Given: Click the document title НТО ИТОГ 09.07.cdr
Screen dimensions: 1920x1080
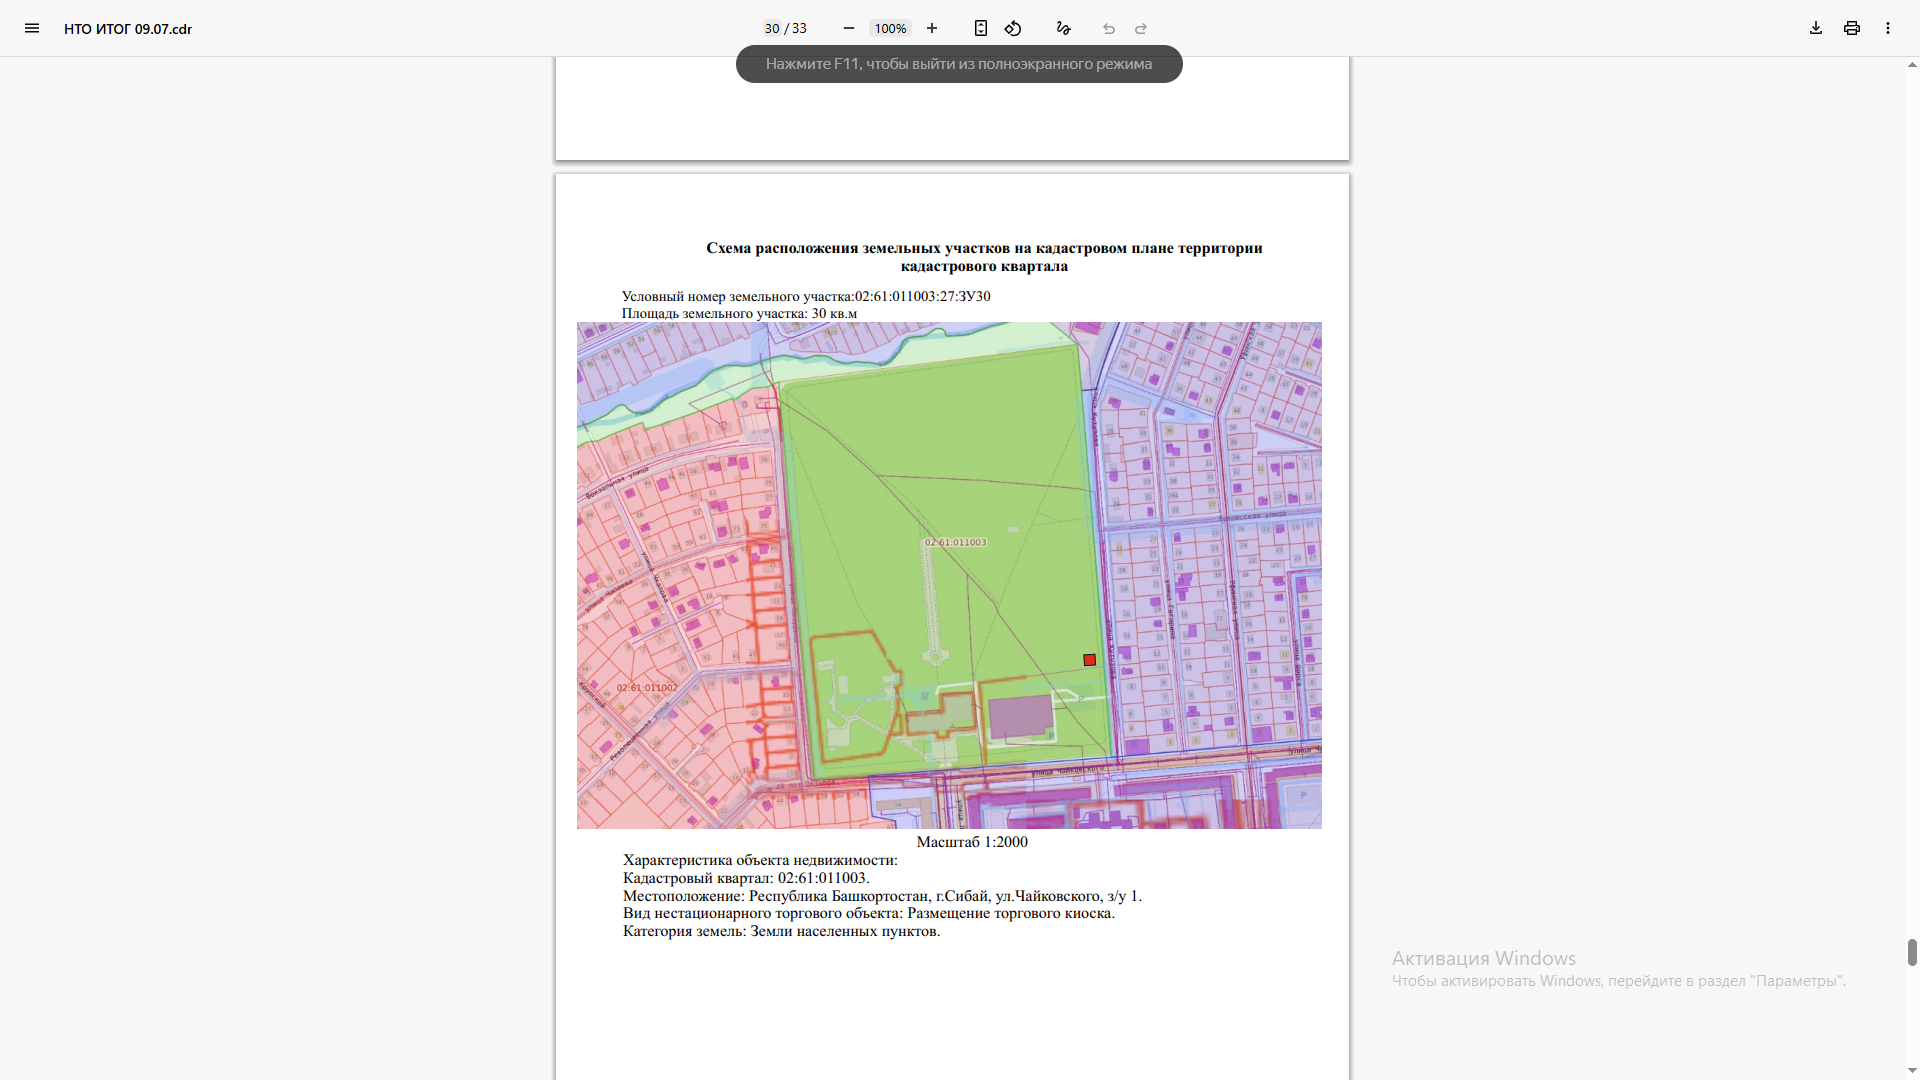Looking at the screenshot, I should coord(128,29).
